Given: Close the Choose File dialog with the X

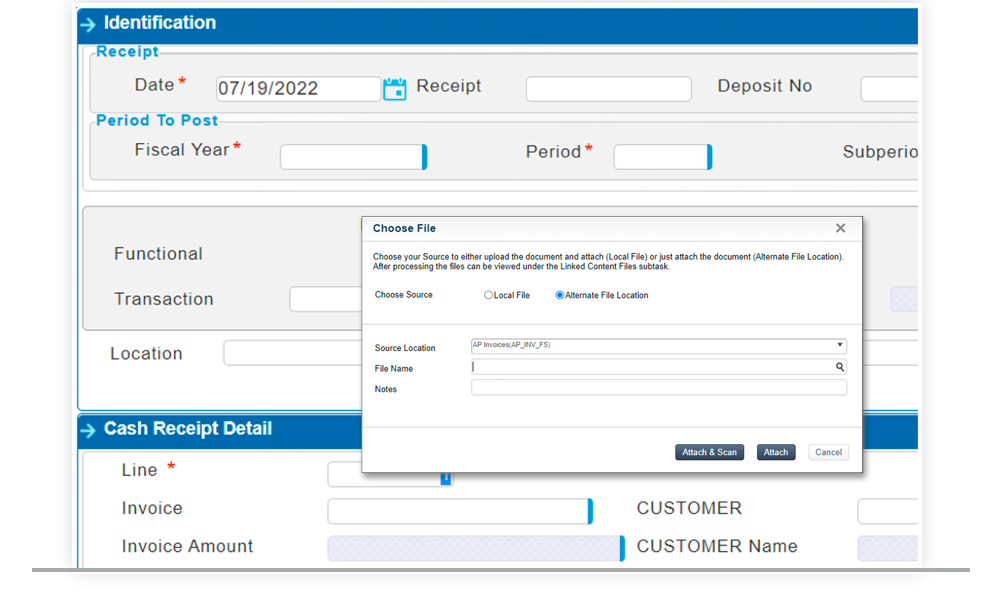Looking at the screenshot, I should coord(840,228).
